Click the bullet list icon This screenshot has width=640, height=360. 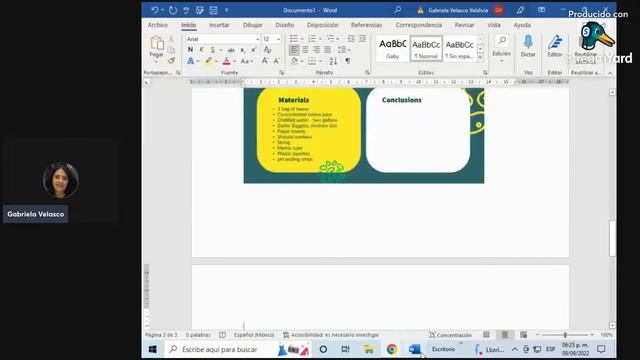(293, 39)
